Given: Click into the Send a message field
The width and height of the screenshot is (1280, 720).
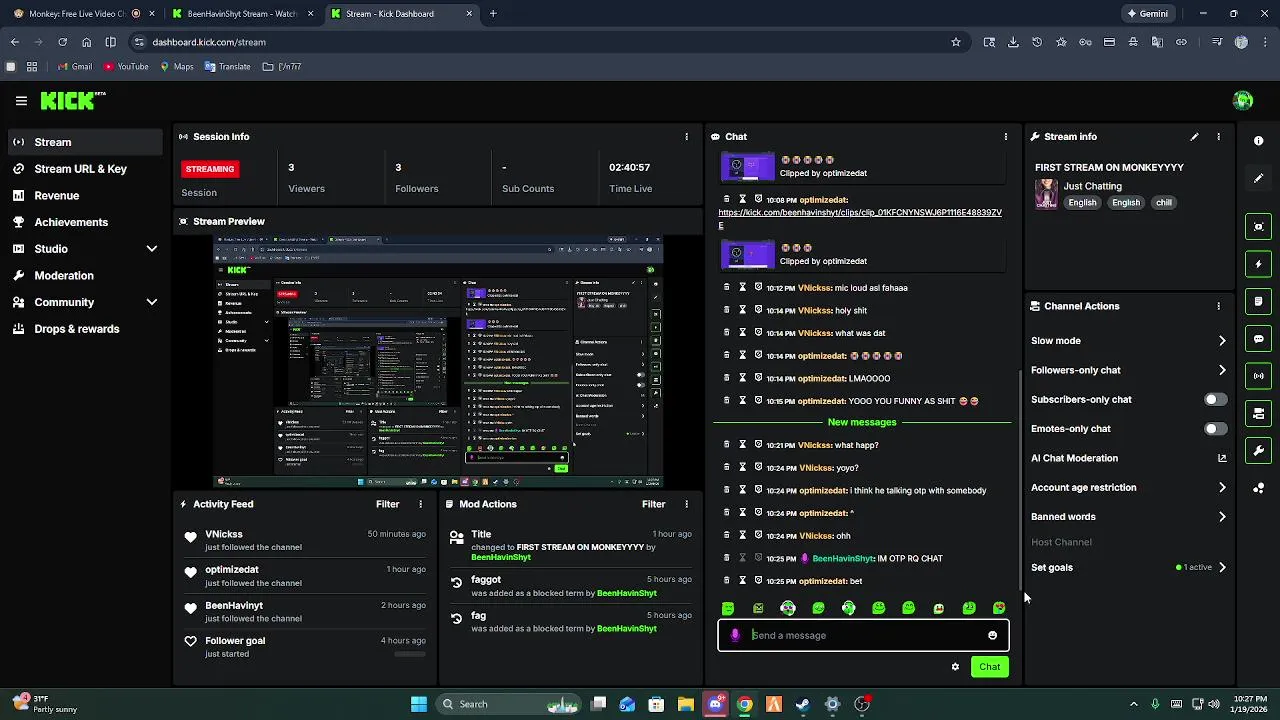Looking at the screenshot, I should click(865, 635).
